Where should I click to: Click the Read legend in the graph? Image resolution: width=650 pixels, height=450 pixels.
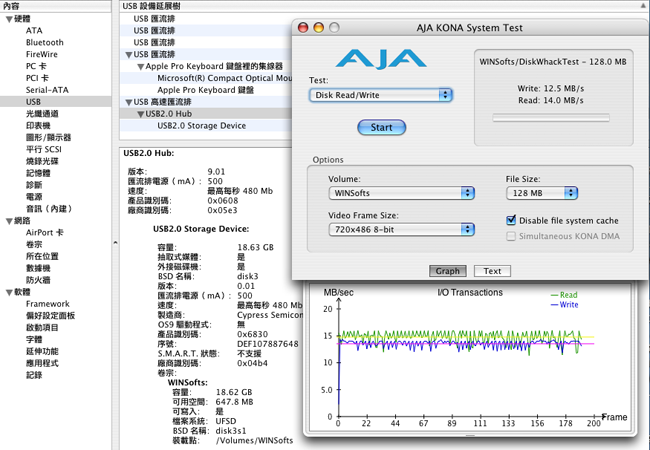click(x=564, y=295)
